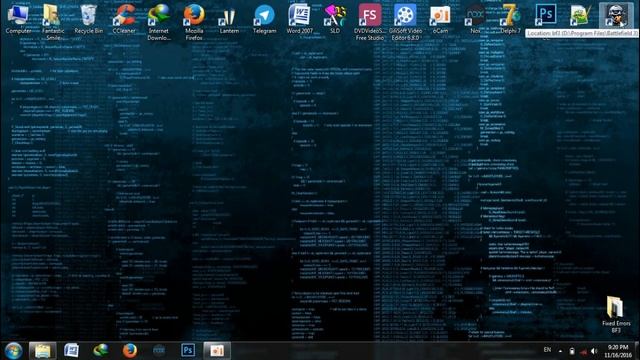Click the network tray icon
The image size is (640, 360).
coord(583,351)
